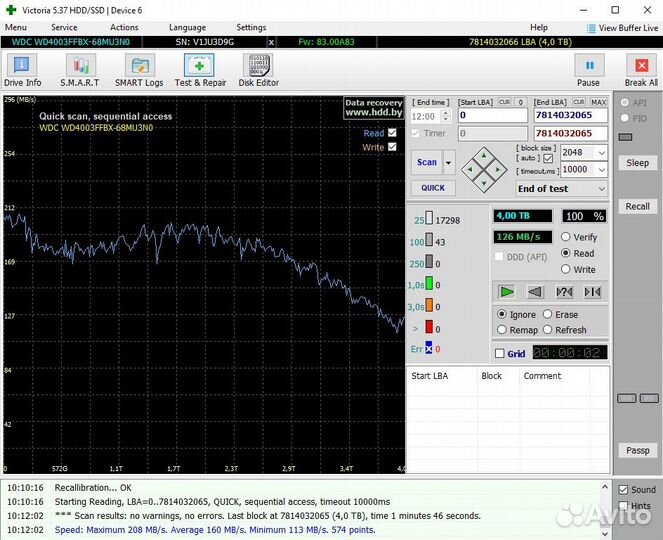Open the Drive Info panel

click(22, 71)
